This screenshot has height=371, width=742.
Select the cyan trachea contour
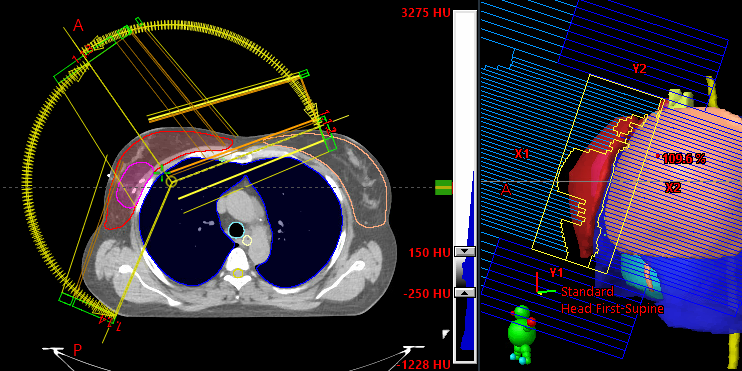tap(236, 230)
